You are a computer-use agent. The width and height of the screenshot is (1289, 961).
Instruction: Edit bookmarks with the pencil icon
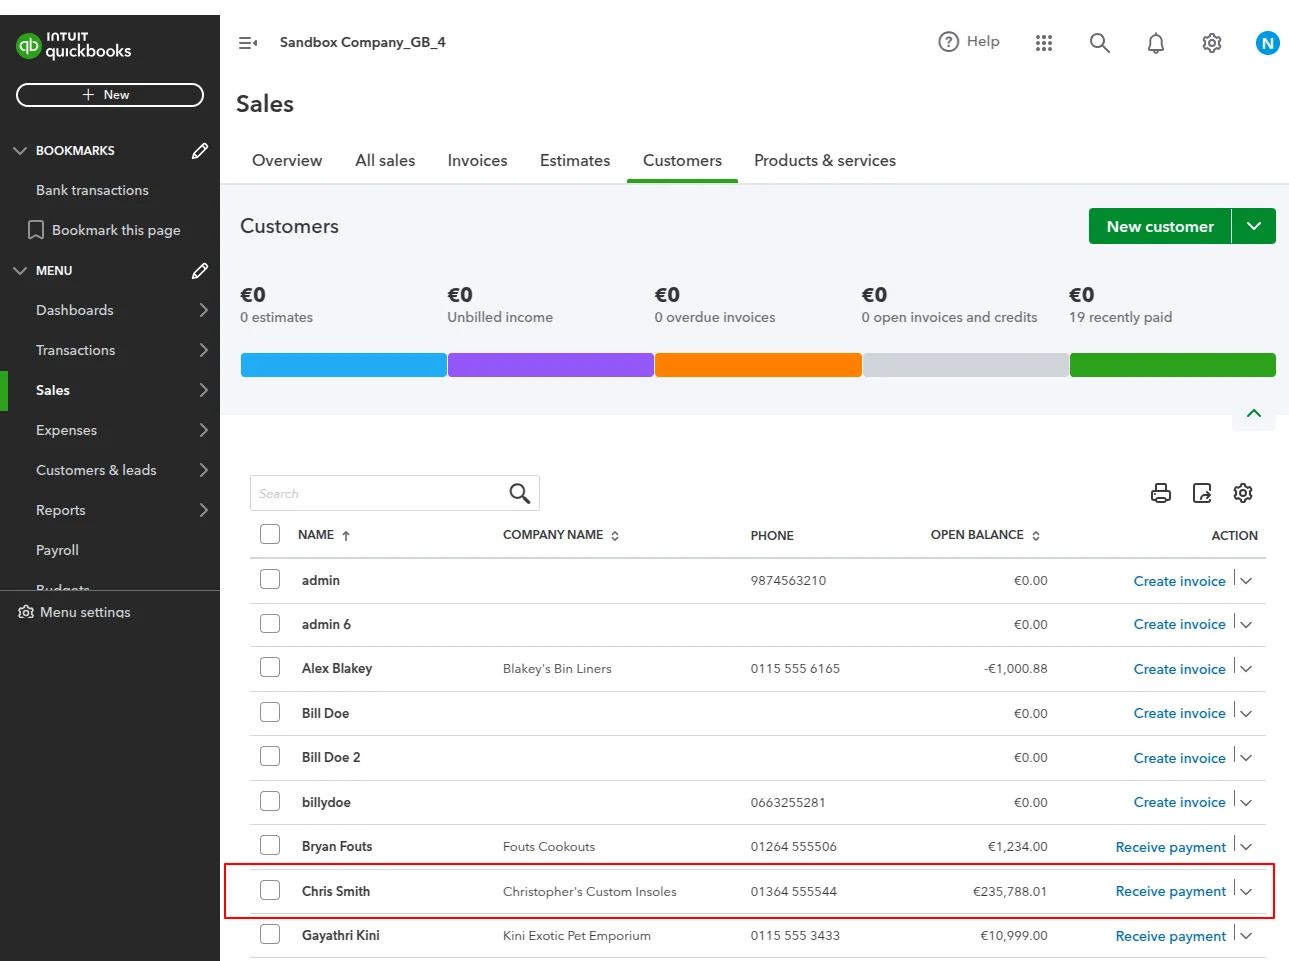pos(200,151)
